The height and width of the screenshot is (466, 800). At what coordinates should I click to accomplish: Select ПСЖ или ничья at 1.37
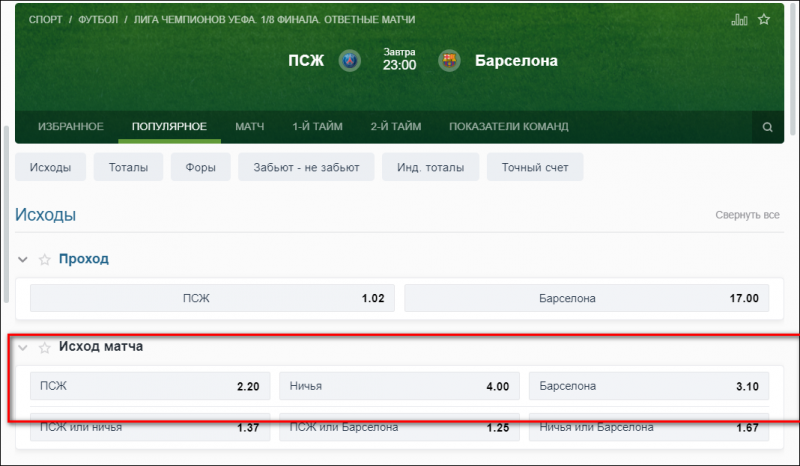point(150,428)
